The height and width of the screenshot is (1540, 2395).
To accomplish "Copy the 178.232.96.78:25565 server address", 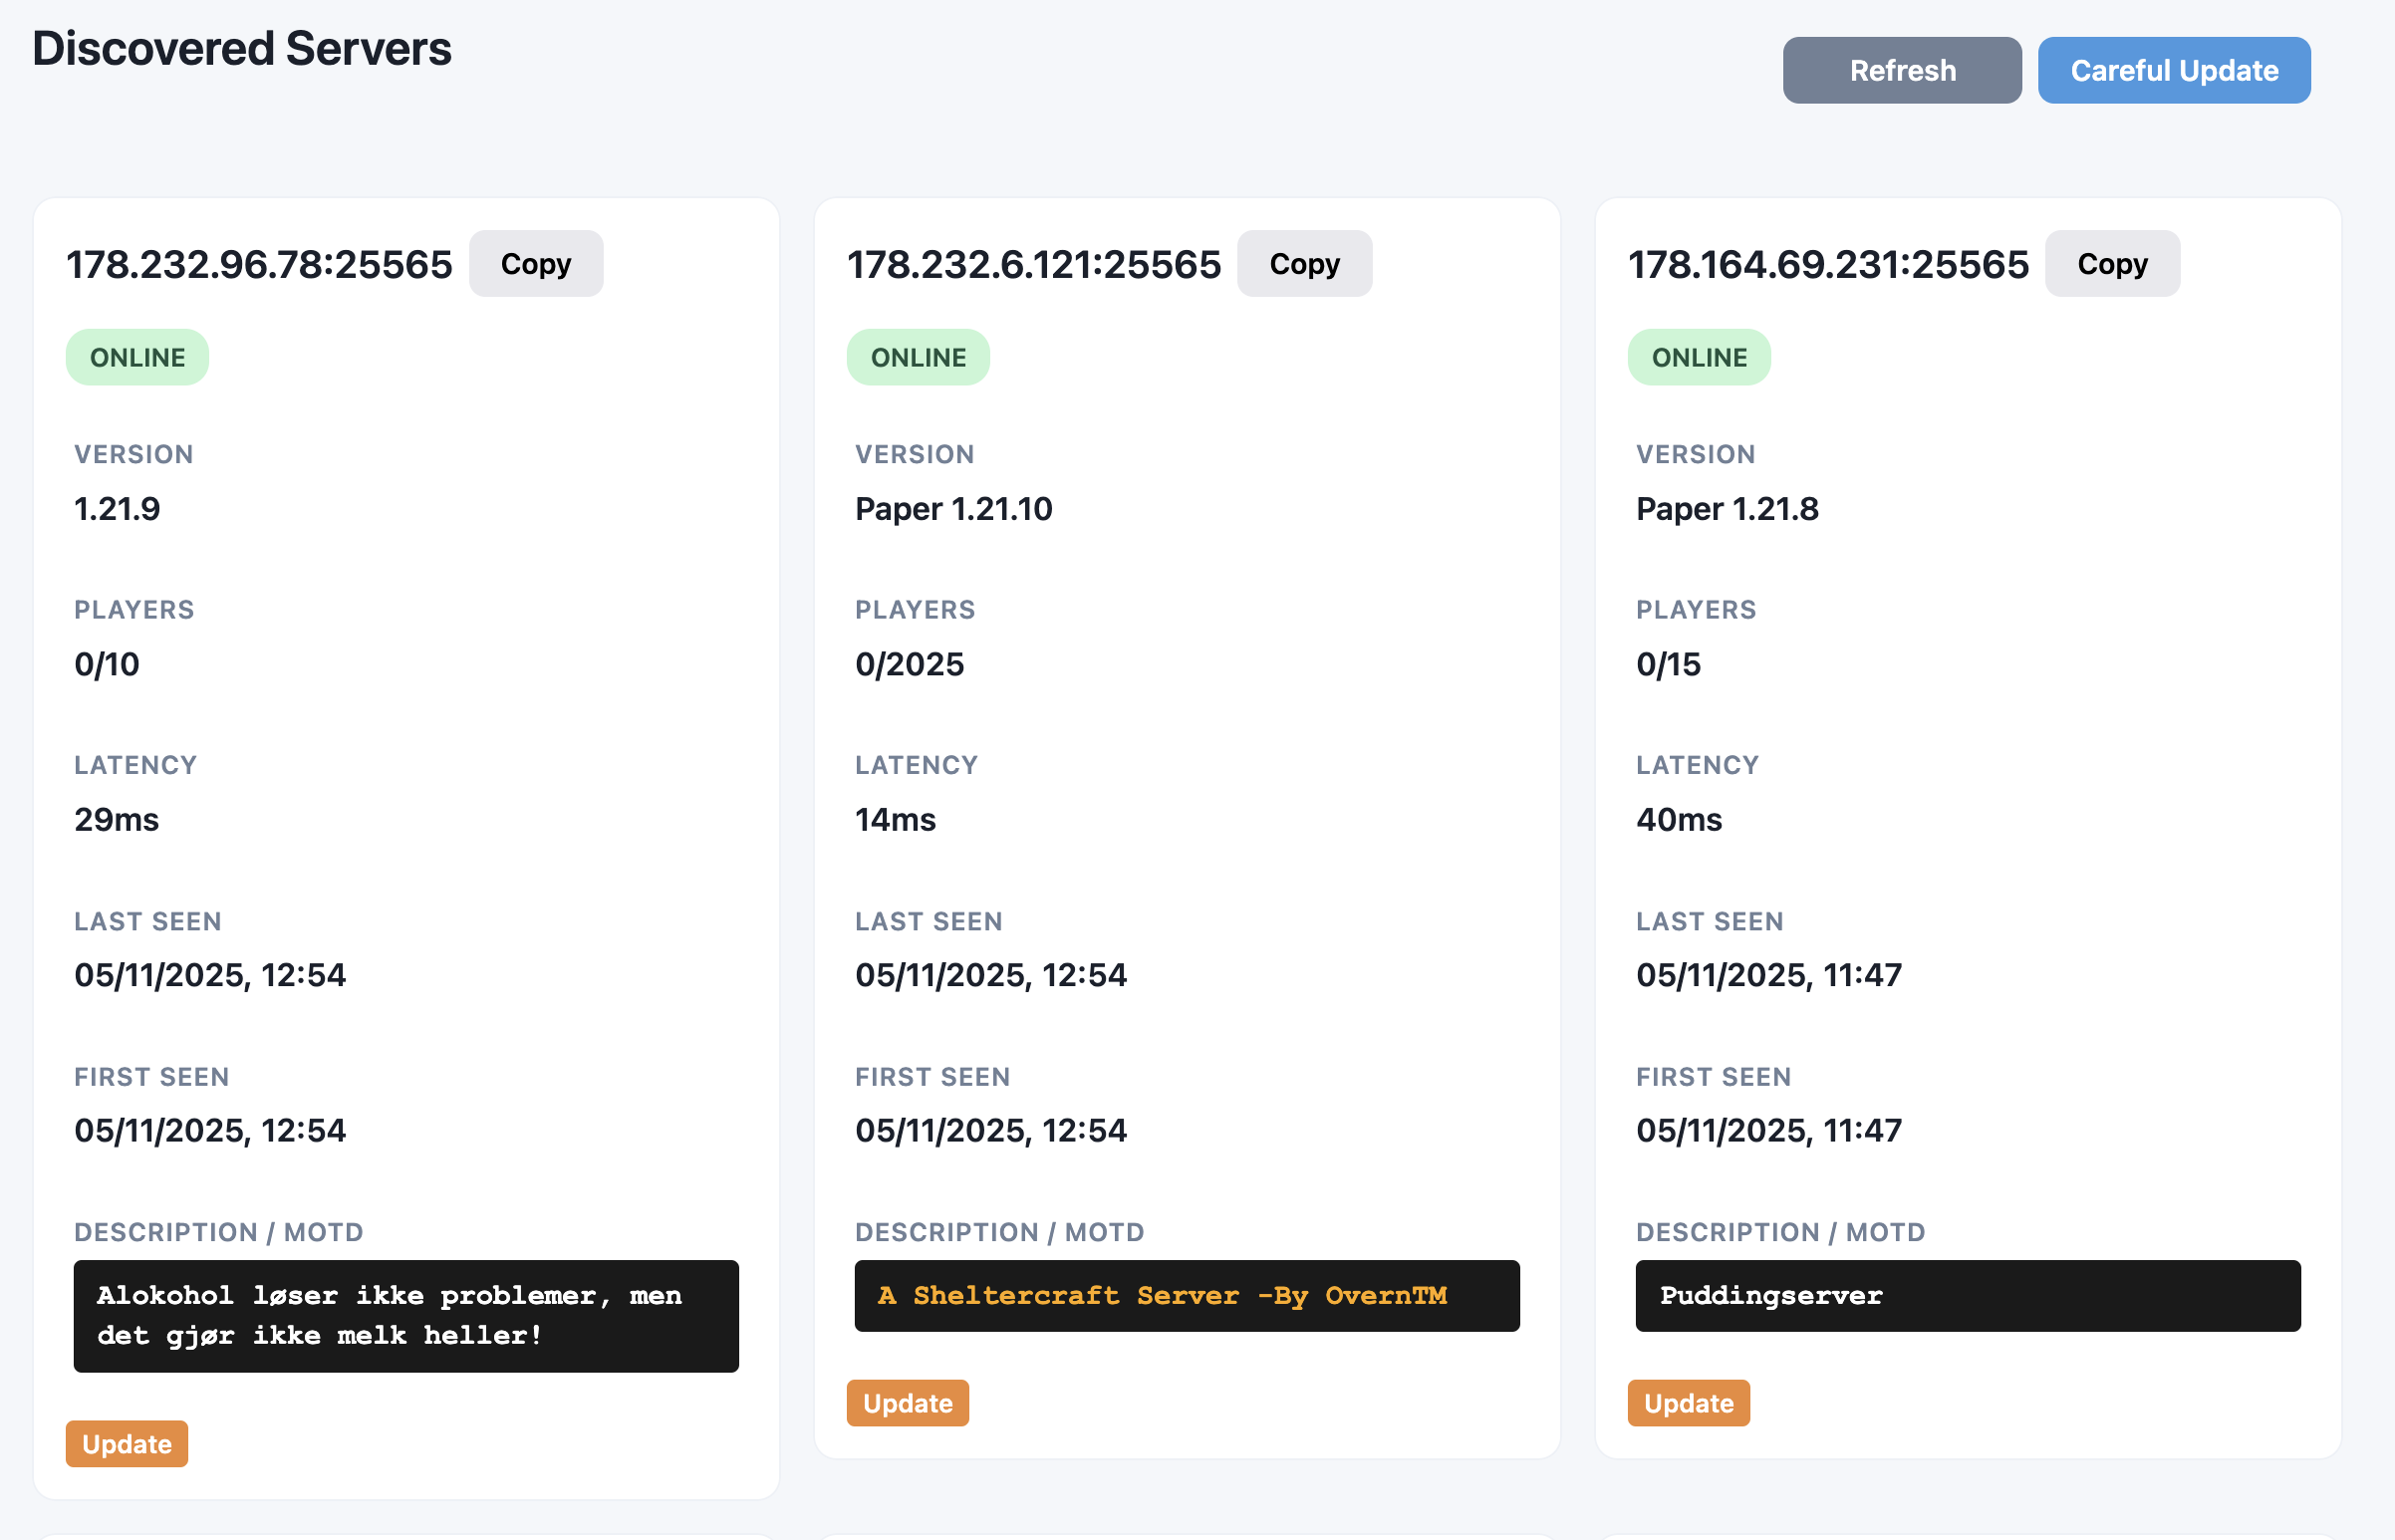I will click(536, 264).
